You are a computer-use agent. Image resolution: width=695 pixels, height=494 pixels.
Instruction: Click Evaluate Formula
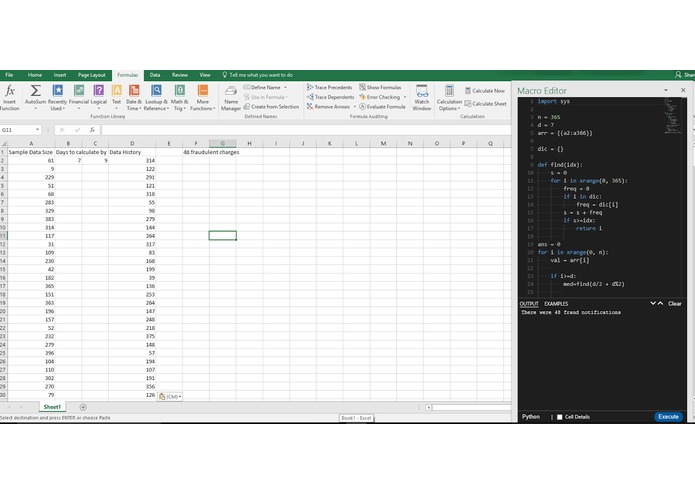tap(382, 107)
